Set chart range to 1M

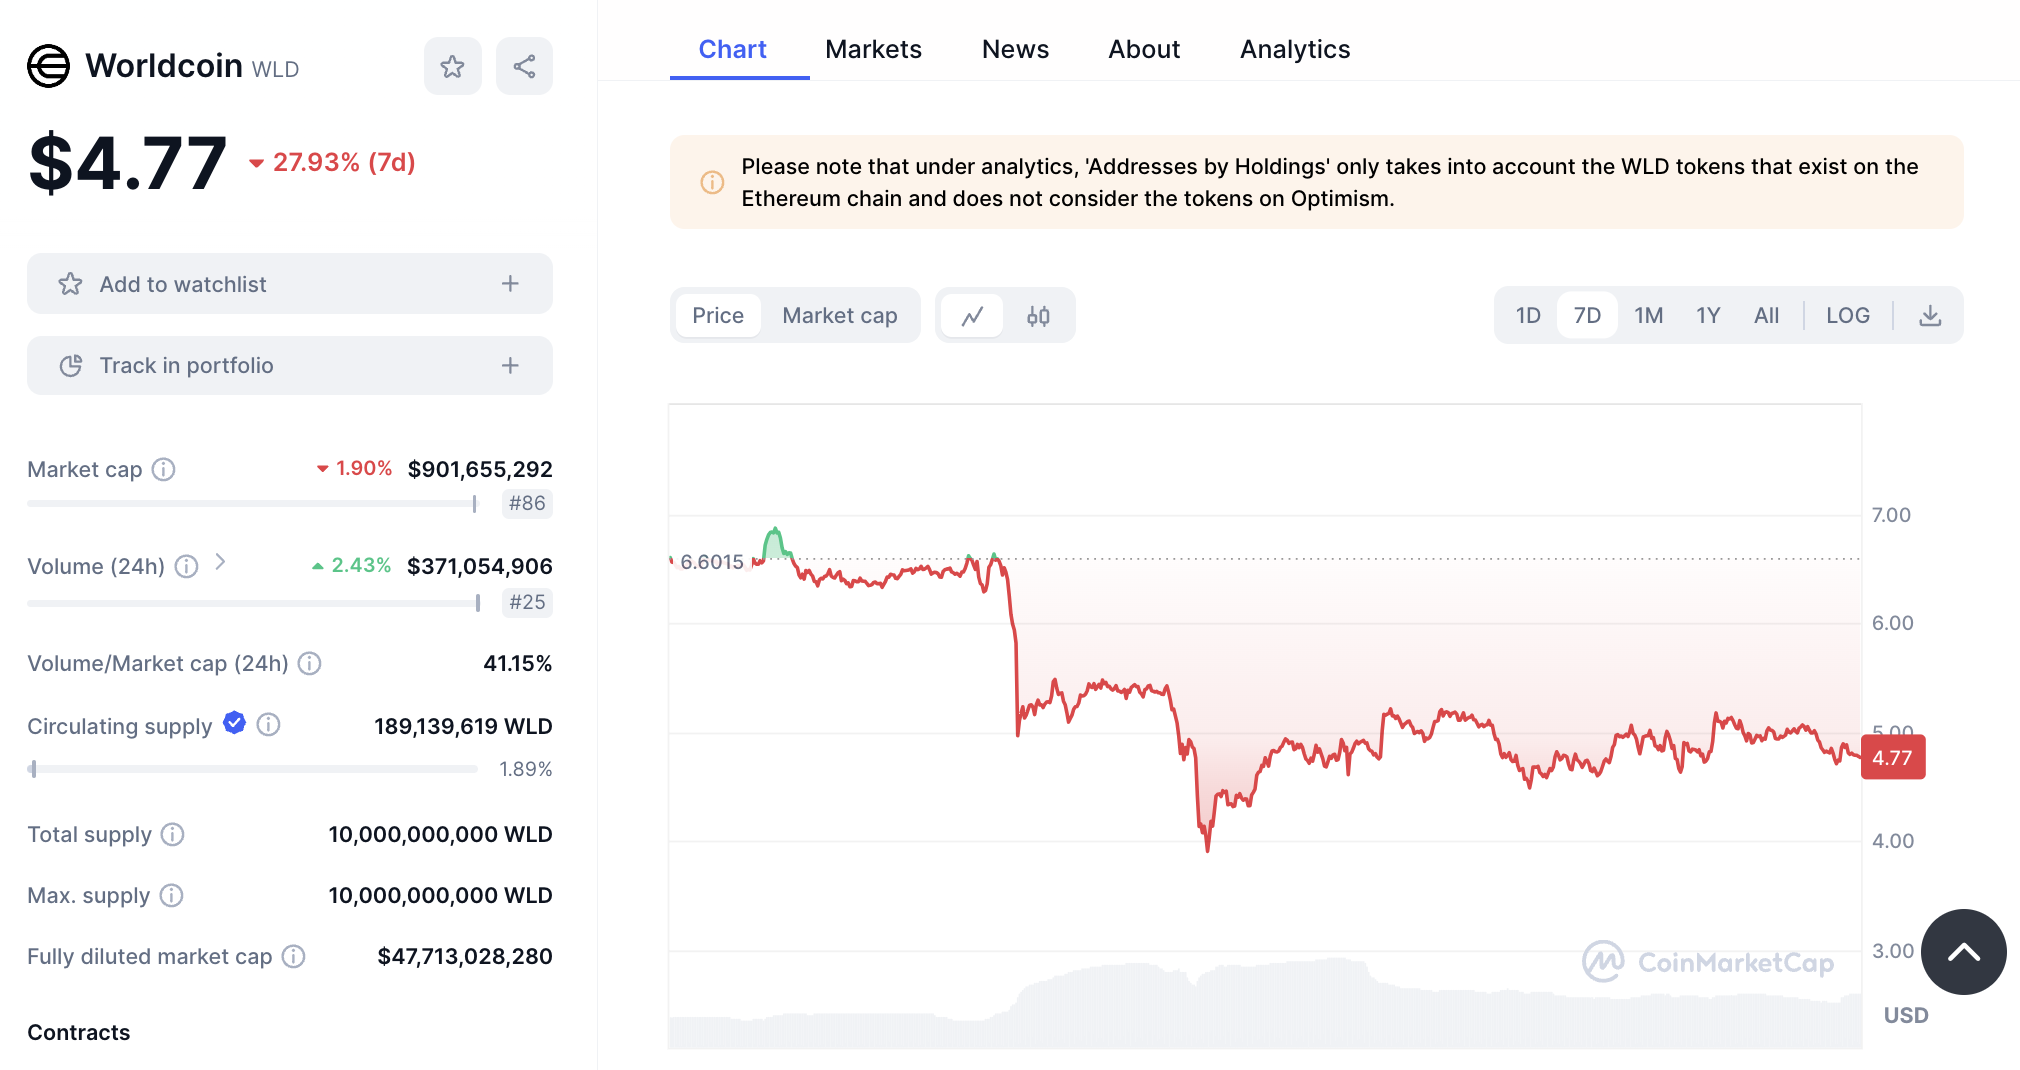point(1648,316)
